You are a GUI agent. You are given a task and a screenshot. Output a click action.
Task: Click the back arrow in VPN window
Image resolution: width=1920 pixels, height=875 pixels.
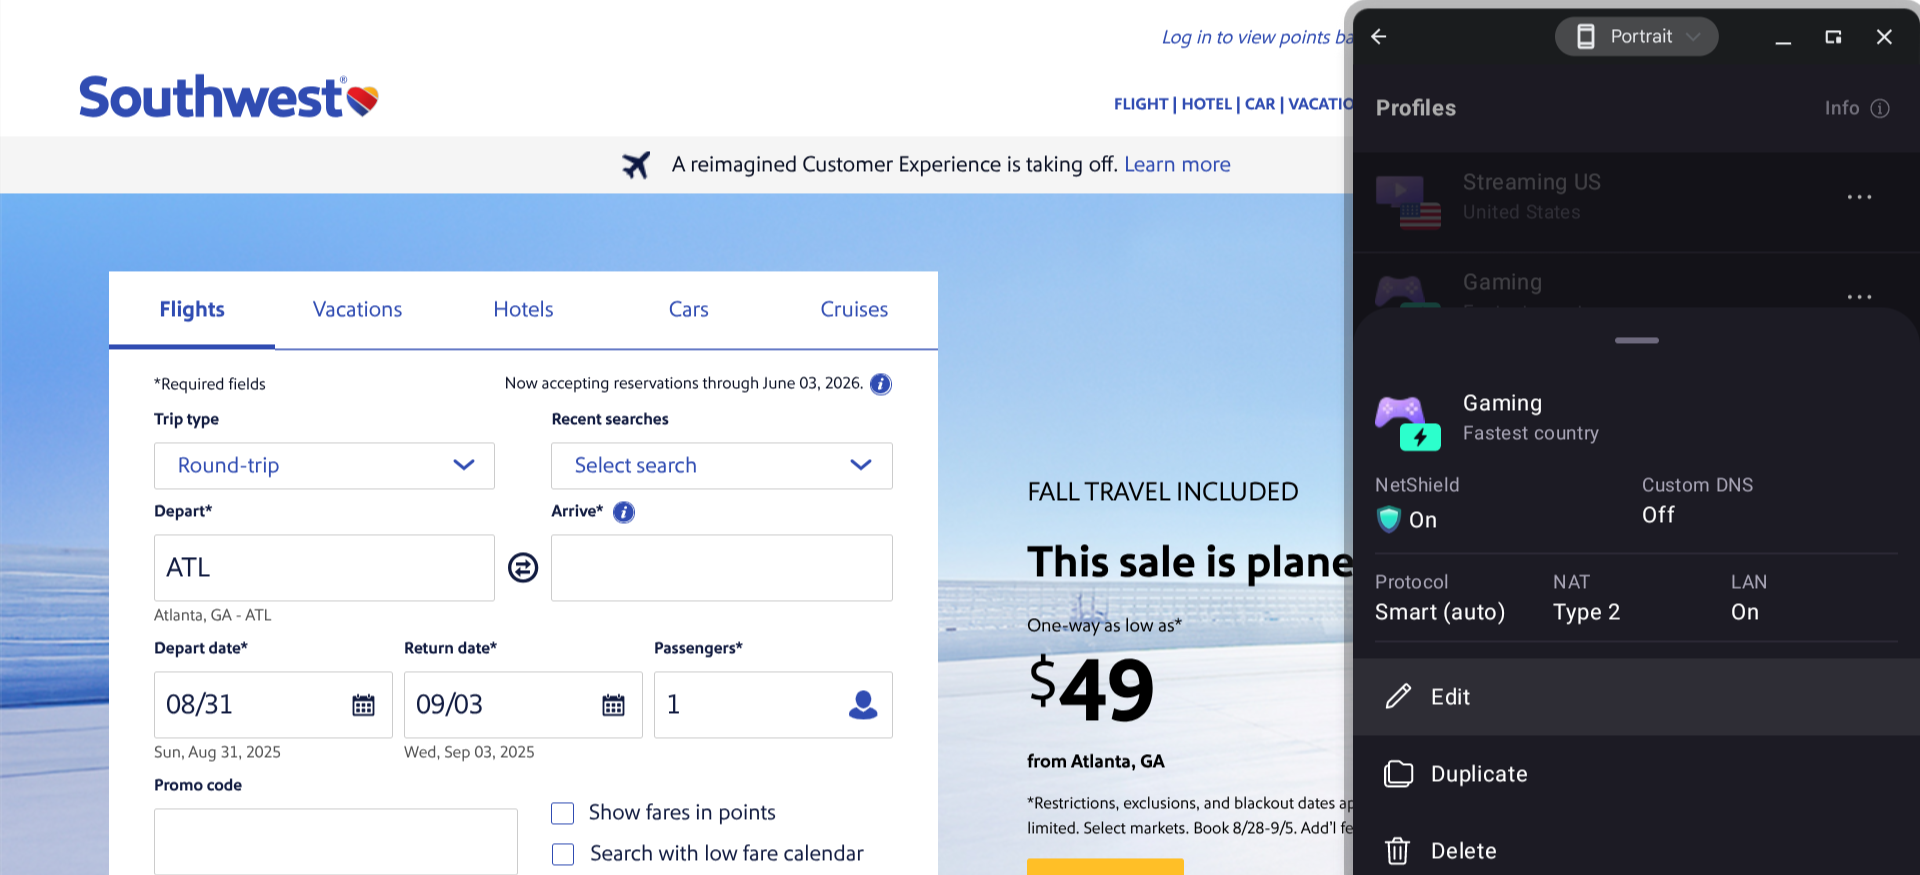(x=1379, y=37)
